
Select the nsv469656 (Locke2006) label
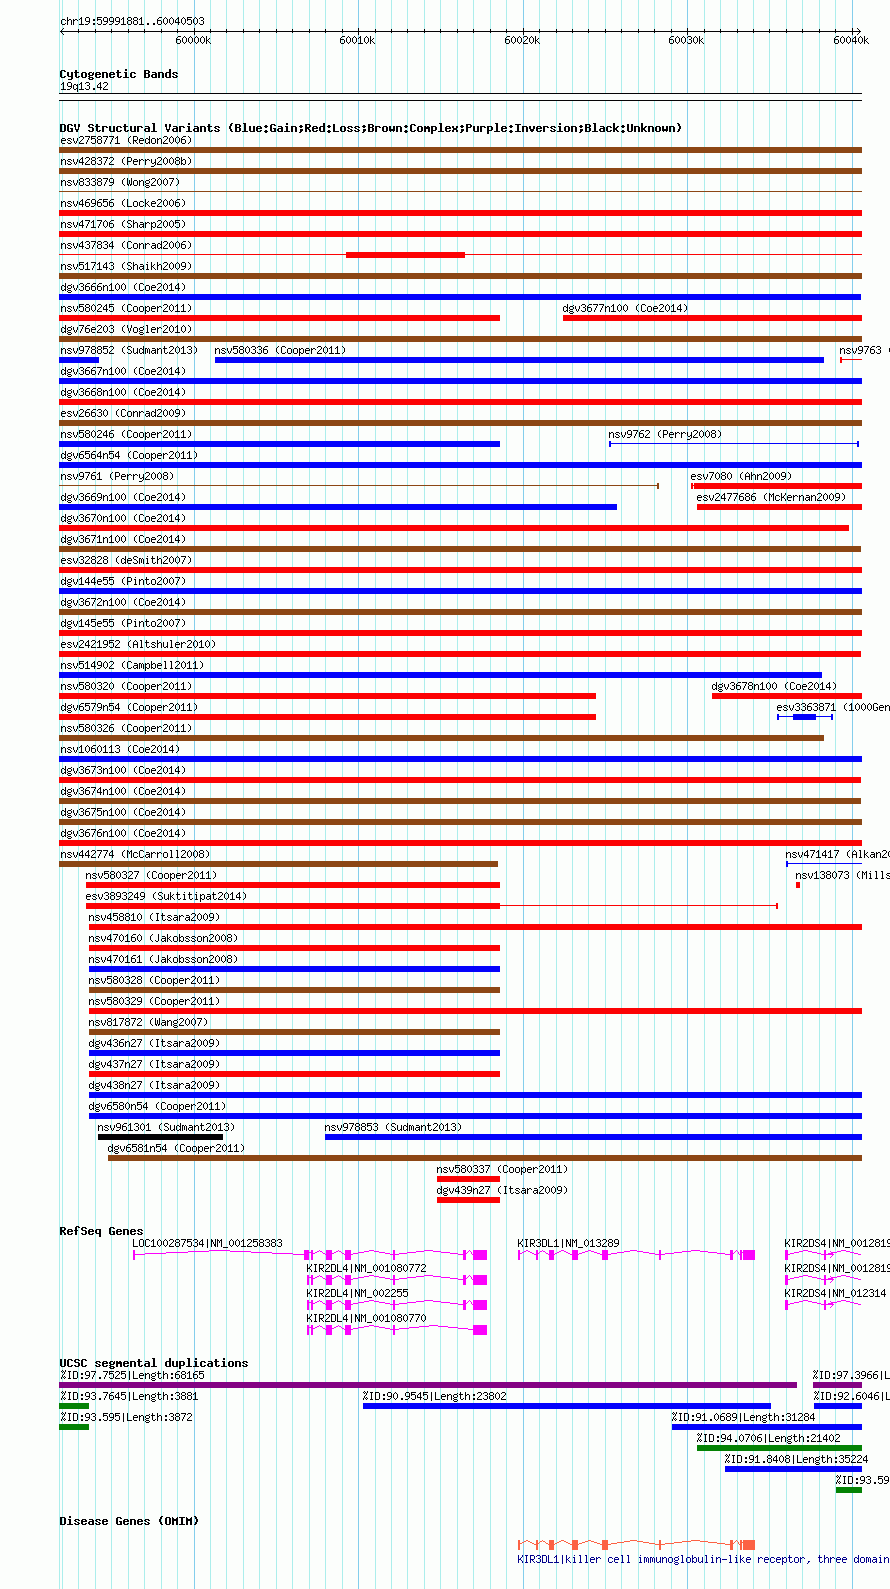pos(122,203)
